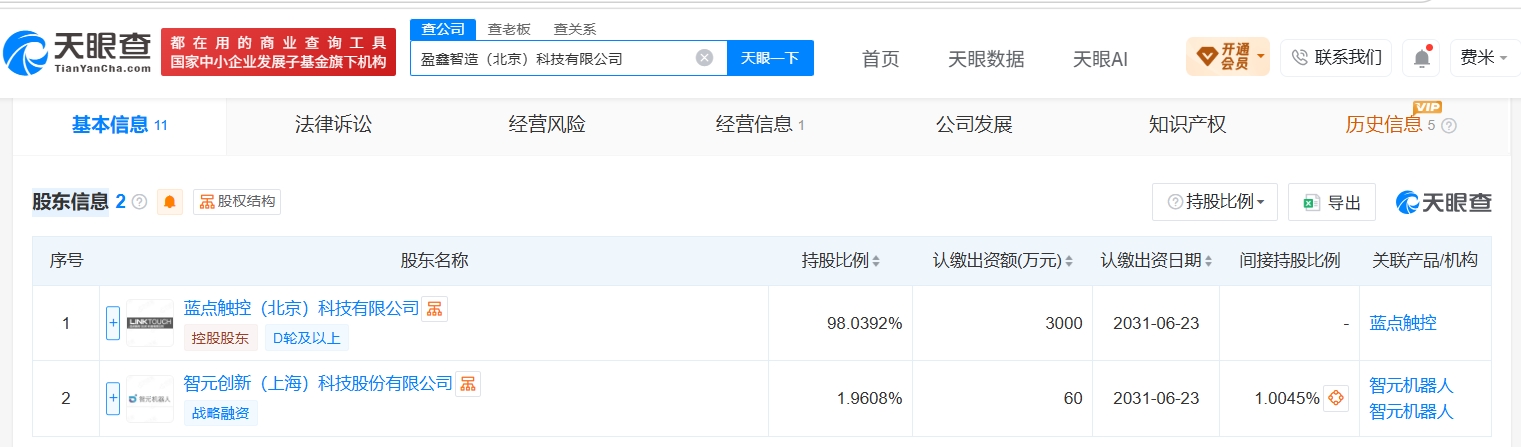The height and width of the screenshot is (447, 1521).
Task: Open equity structure icon next to 蓝点触控（北京）科技有限公司
Action: (434, 309)
